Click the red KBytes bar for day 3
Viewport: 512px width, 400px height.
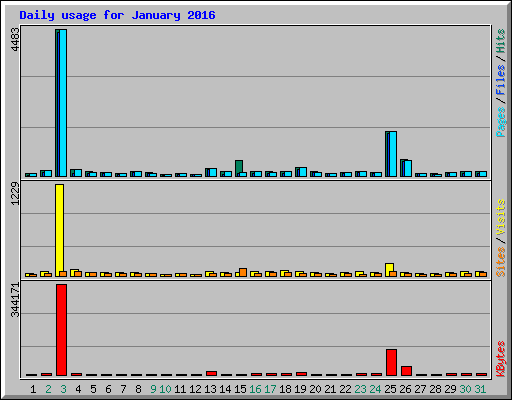(x=61, y=330)
